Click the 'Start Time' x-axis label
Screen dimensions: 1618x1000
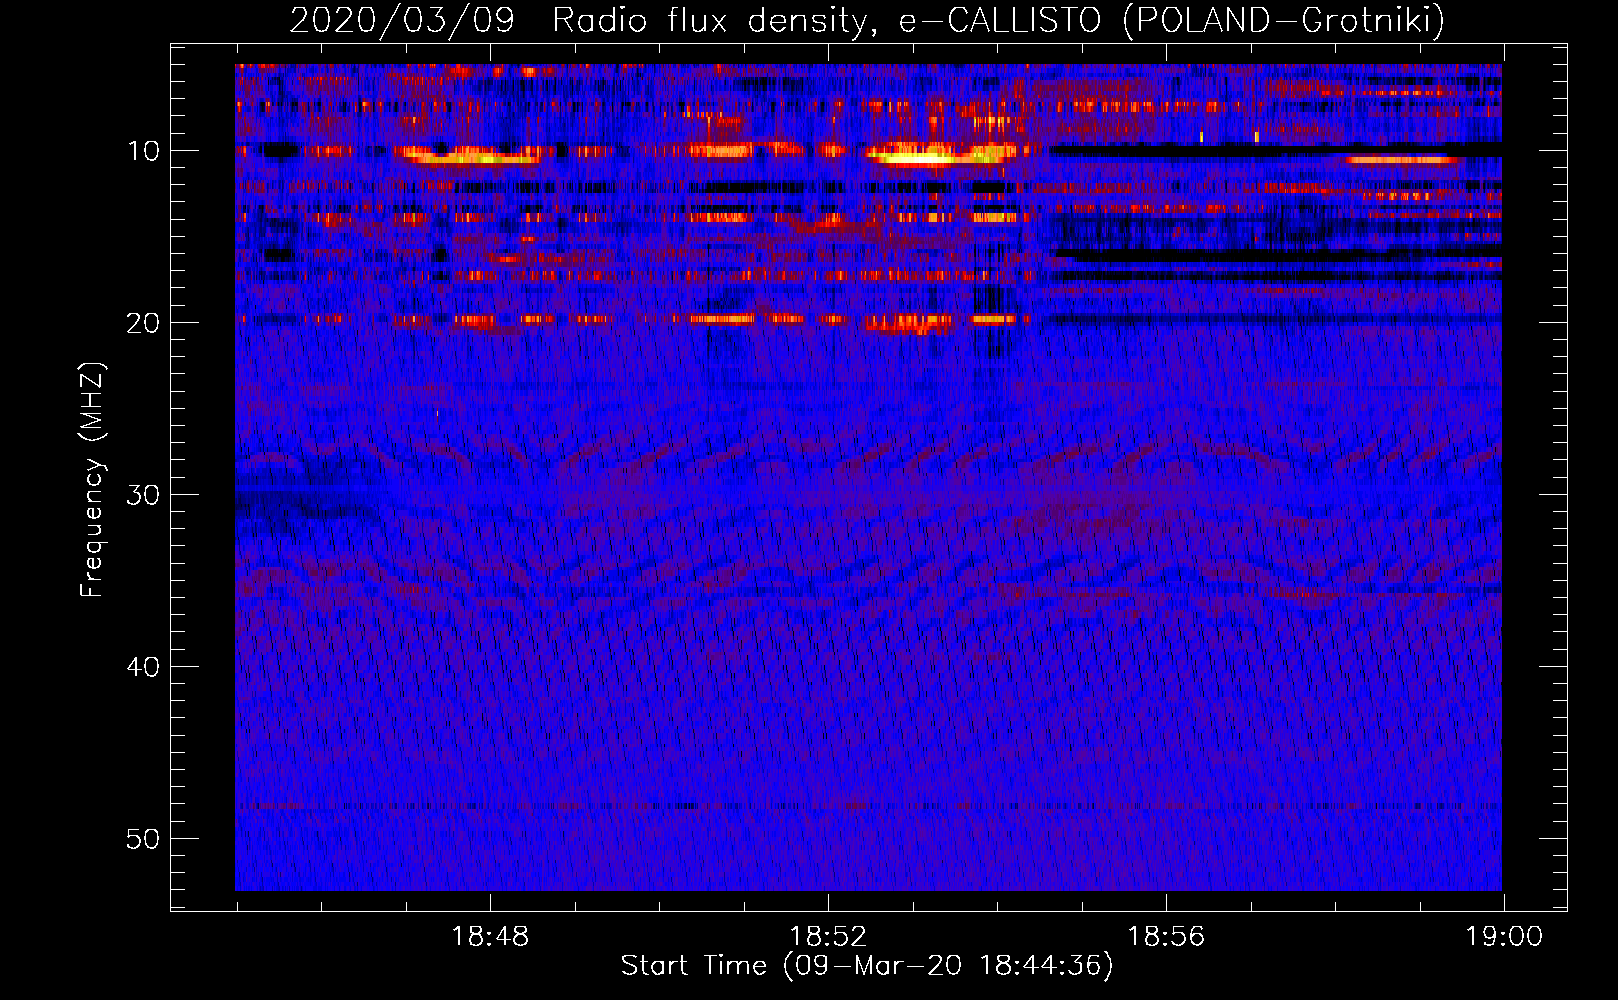tap(867, 966)
